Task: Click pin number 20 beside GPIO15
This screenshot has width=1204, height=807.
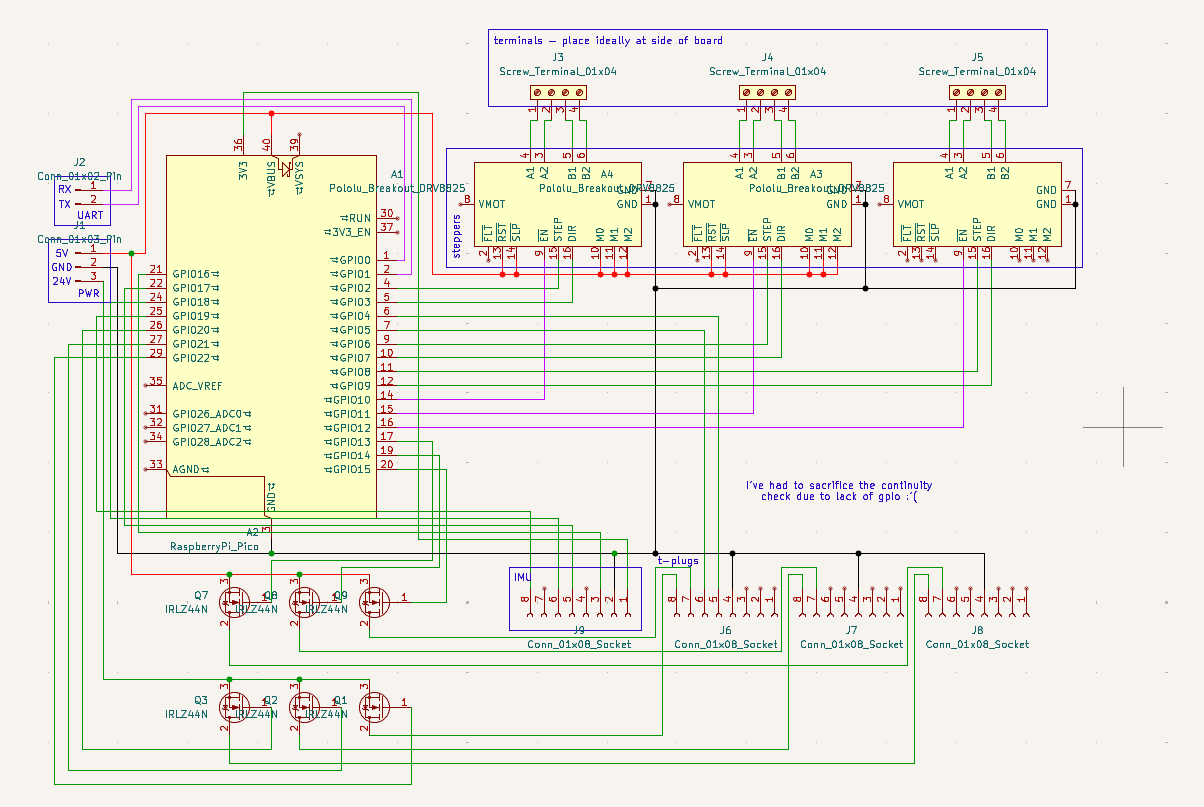Action: [x=386, y=463]
